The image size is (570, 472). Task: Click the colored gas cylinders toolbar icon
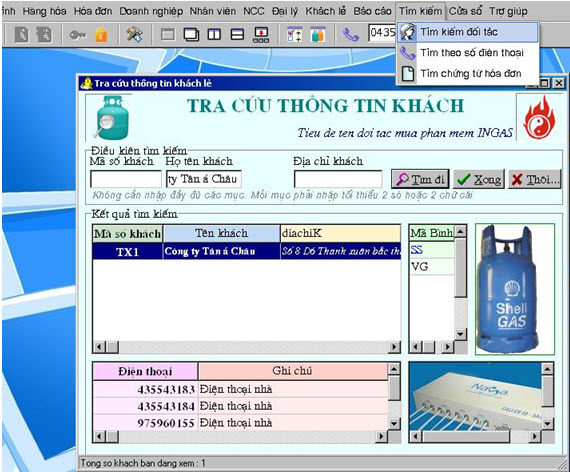(x=318, y=35)
